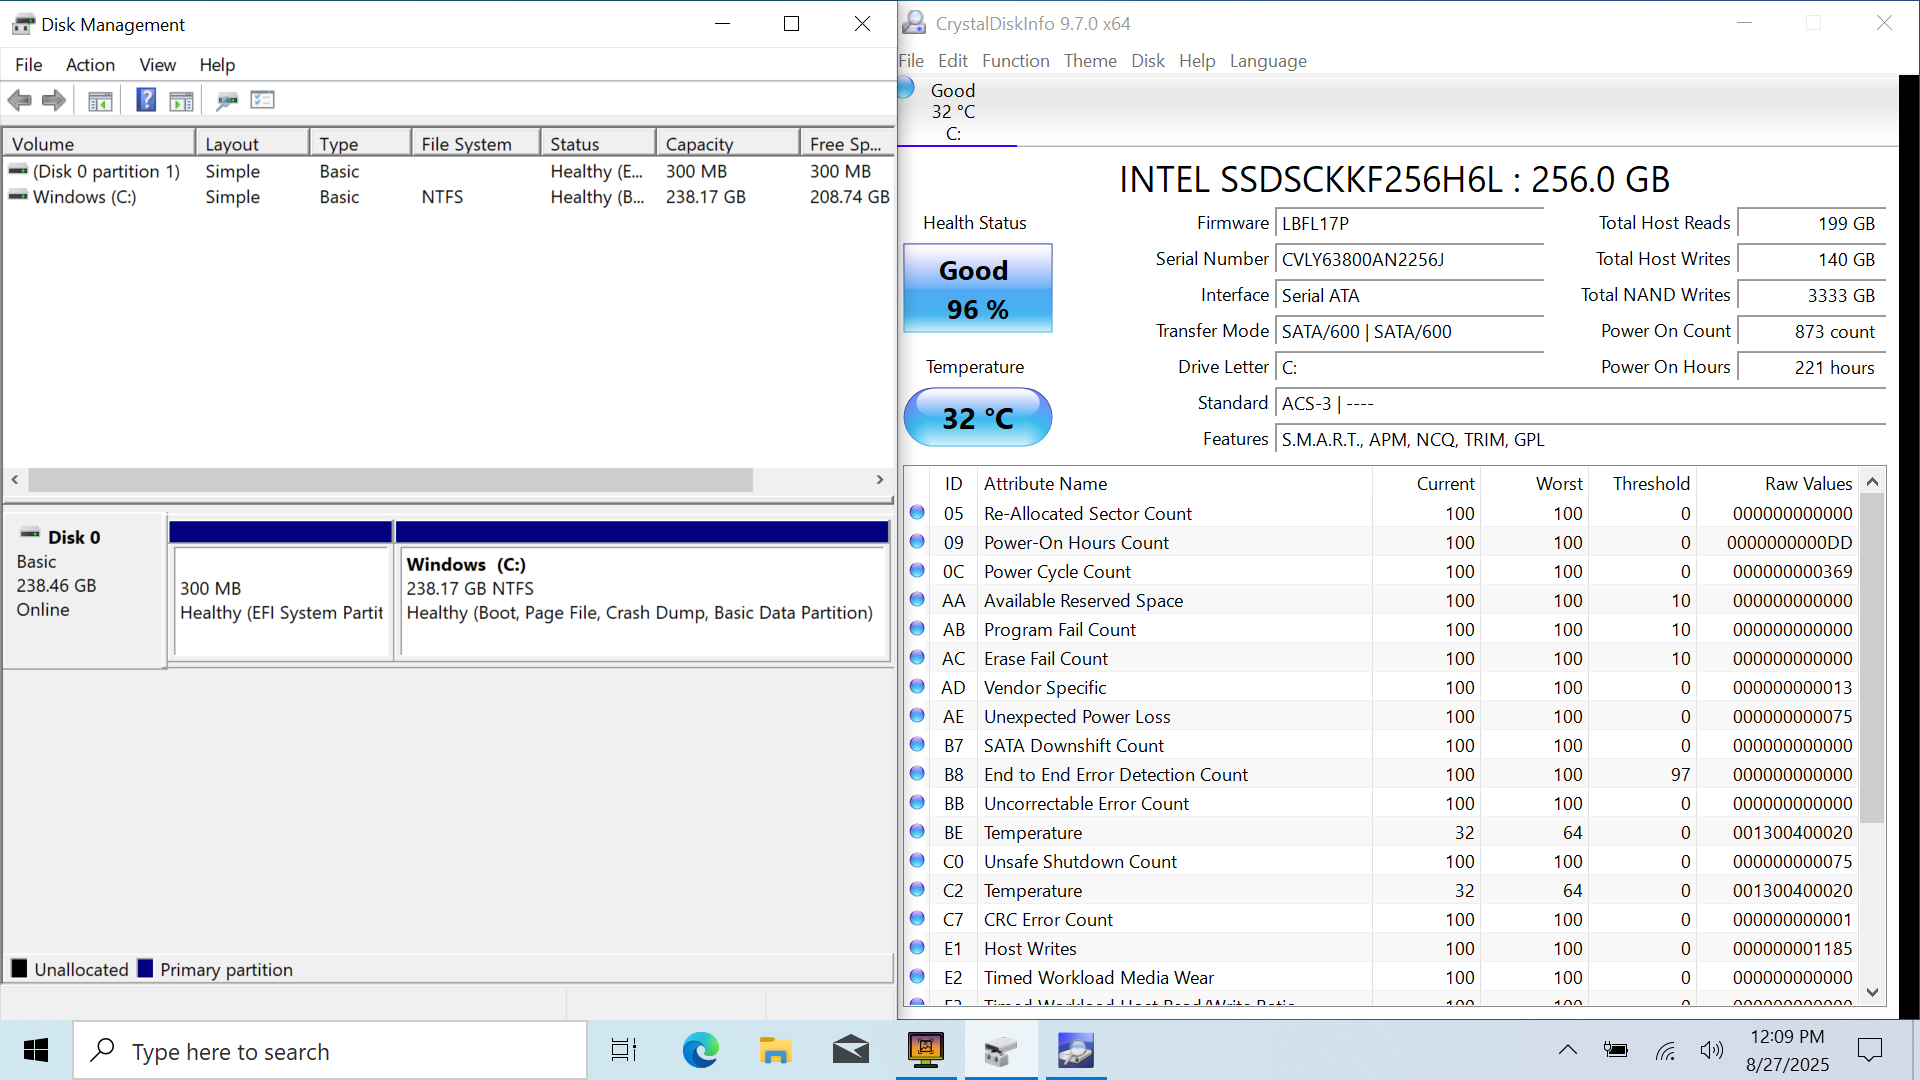Open CrystalDiskInfo Theme menu

pyautogui.click(x=1090, y=60)
